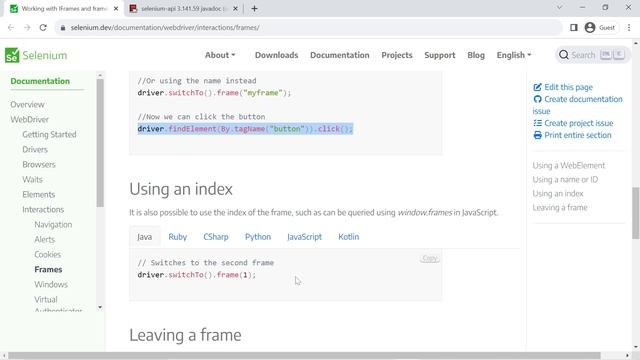The width and height of the screenshot is (640, 360).
Task: Open Chrome's three-dot menu
Action: pyautogui.click(x=629, y=27)
